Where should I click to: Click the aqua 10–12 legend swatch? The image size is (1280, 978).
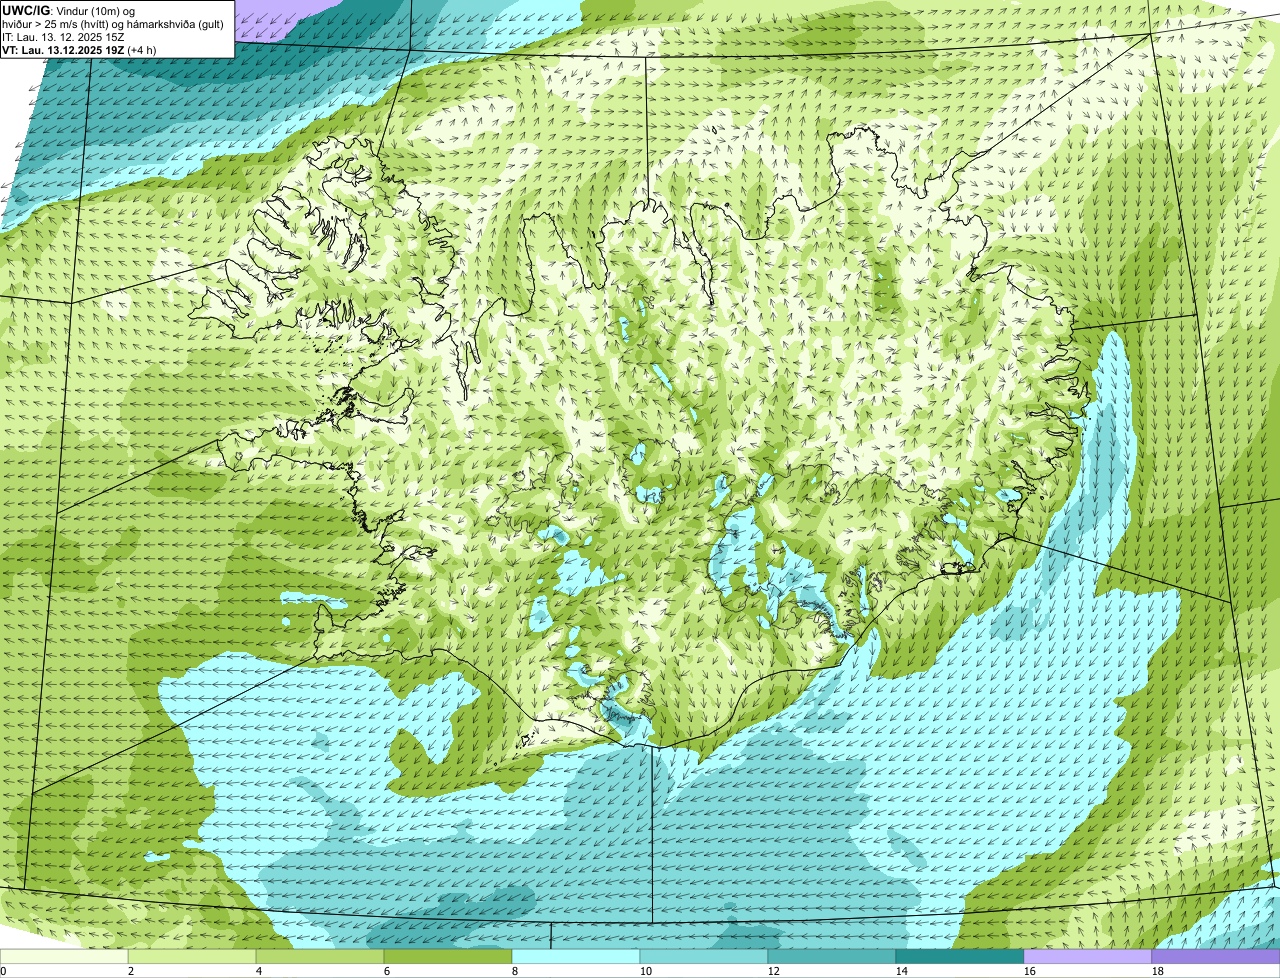tap(704, 957)
